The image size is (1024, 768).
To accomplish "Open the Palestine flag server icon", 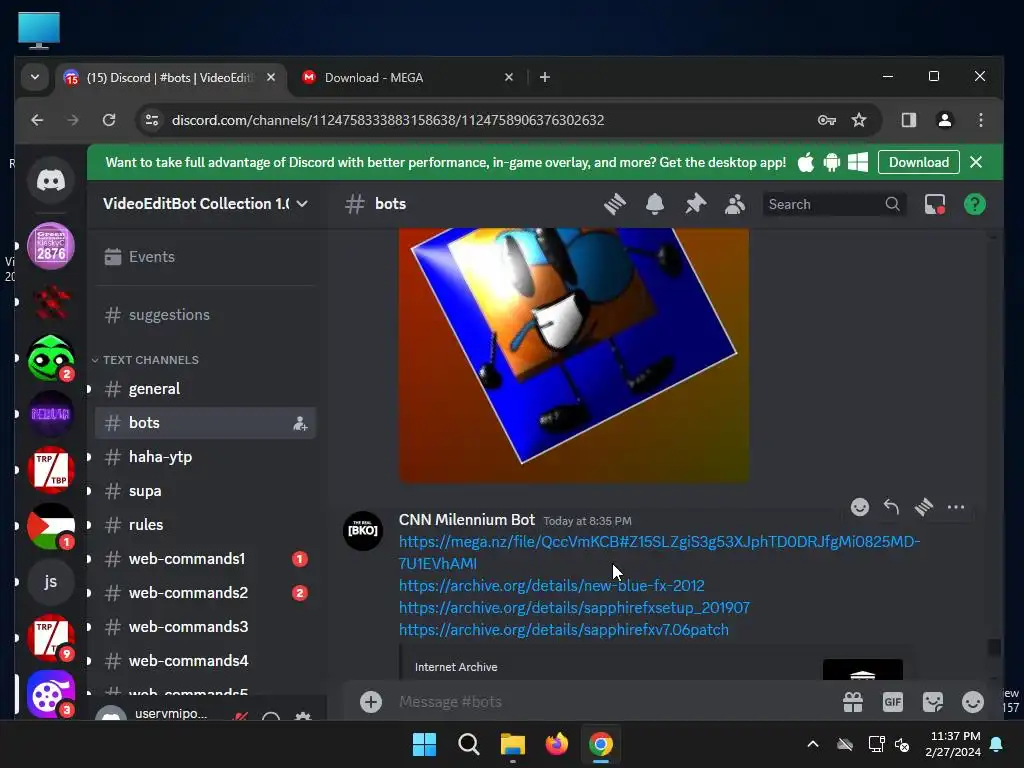I will (x=50, y=526).
